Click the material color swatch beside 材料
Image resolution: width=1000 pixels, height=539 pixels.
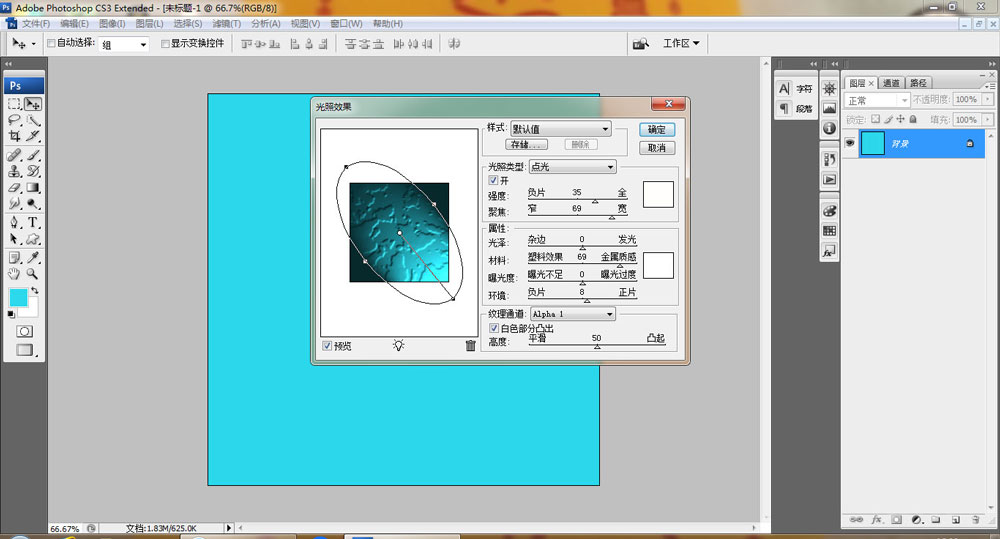pos(658,265)
